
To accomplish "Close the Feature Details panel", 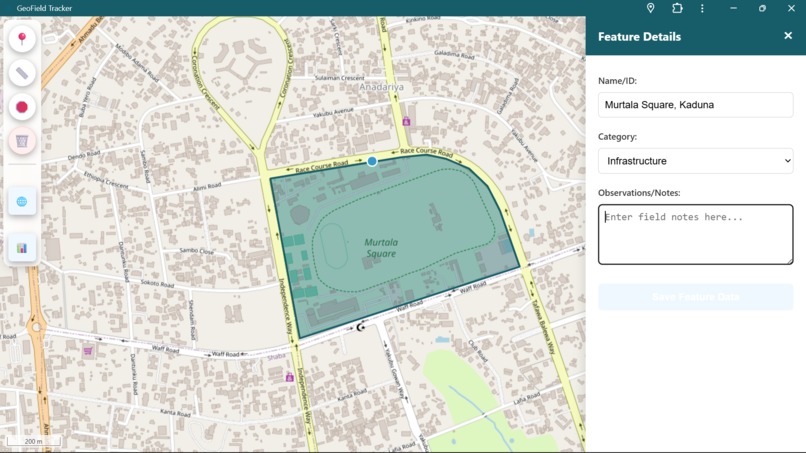I will click(x=788, y=35).
